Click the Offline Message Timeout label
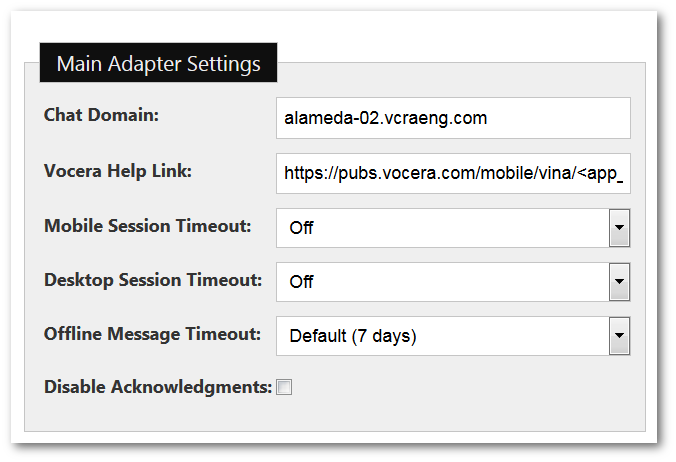The width and height of the screenshot is (676, 462). 152,333
